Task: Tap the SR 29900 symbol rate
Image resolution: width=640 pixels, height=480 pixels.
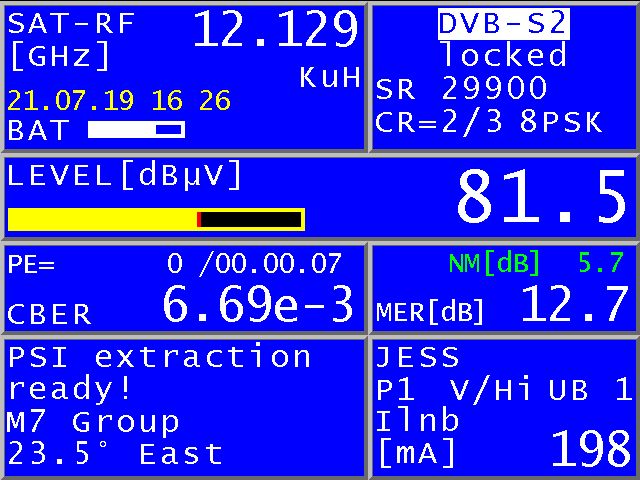Action: tap(461, 89)
